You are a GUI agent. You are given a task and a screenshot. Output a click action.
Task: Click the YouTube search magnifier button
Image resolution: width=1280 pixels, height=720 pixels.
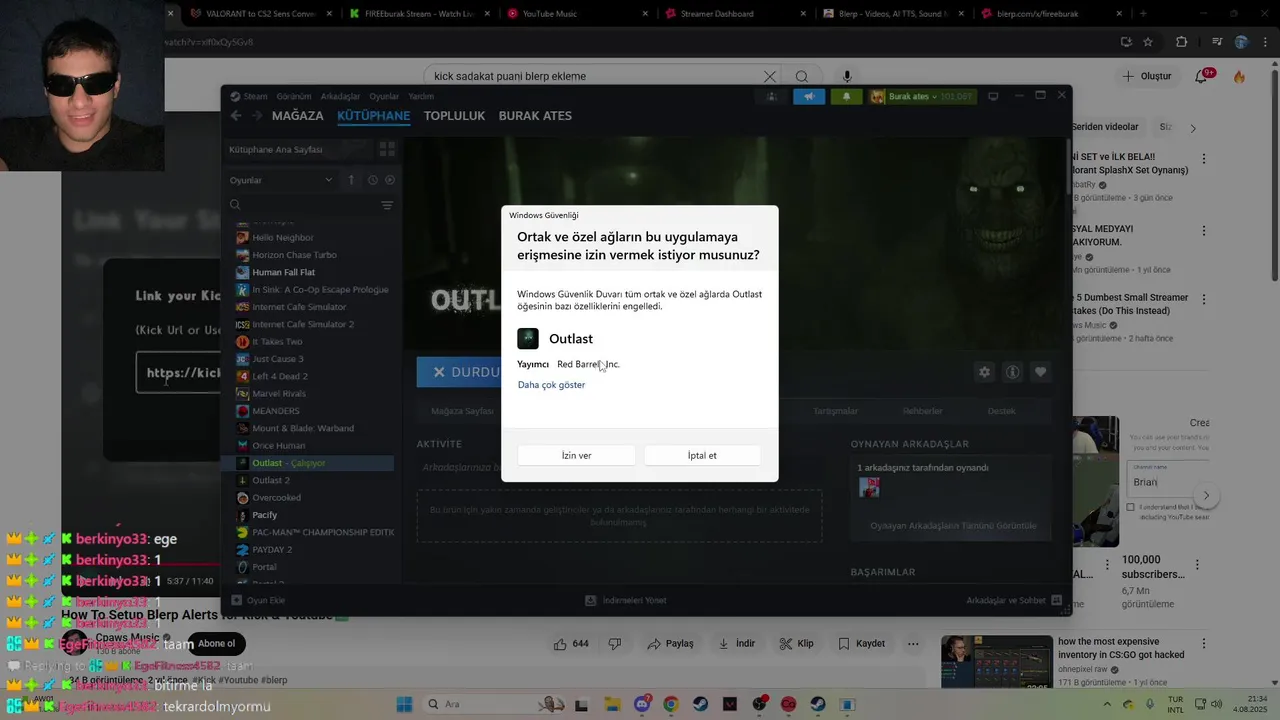[802, 77]
